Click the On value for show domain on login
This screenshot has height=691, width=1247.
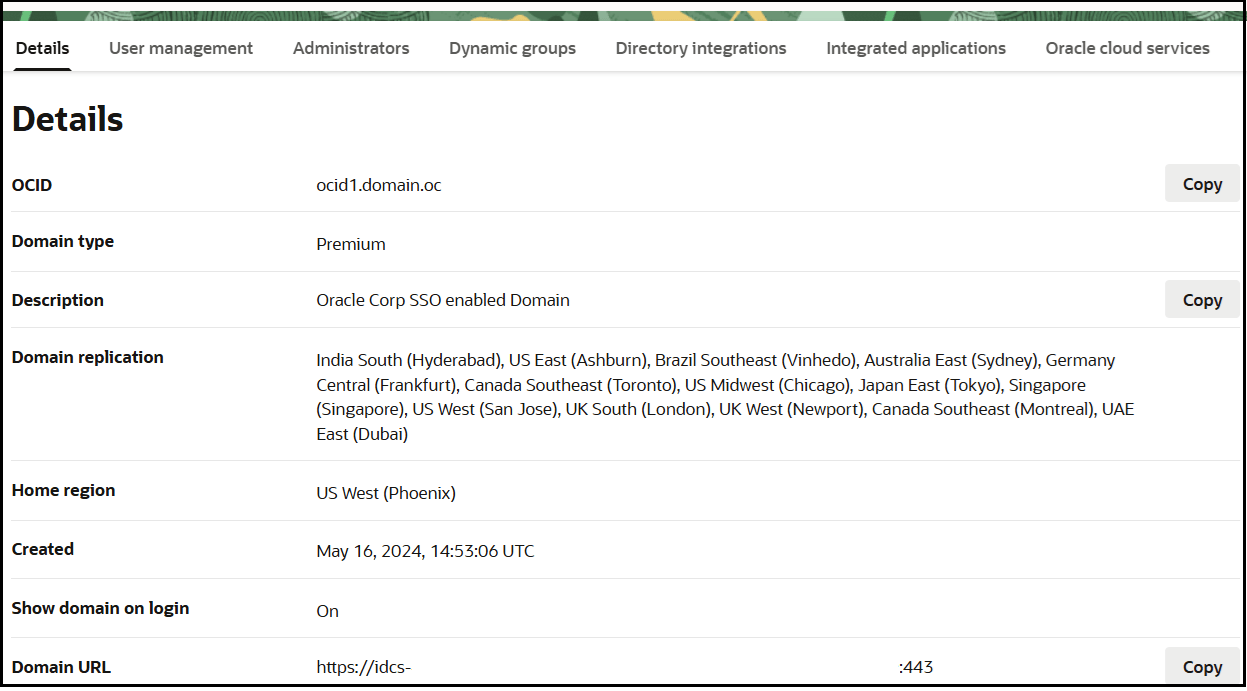[x=327, y=610]
